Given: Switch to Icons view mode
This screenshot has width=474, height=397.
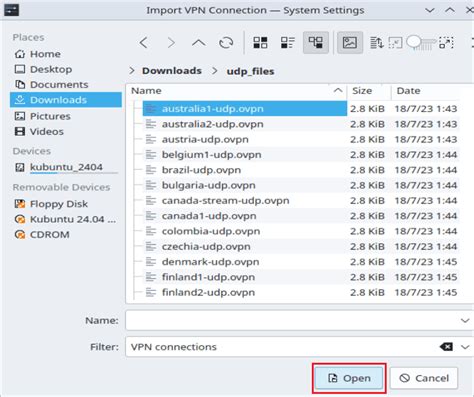Looking at the screenshot, I should tap(260, 43).
